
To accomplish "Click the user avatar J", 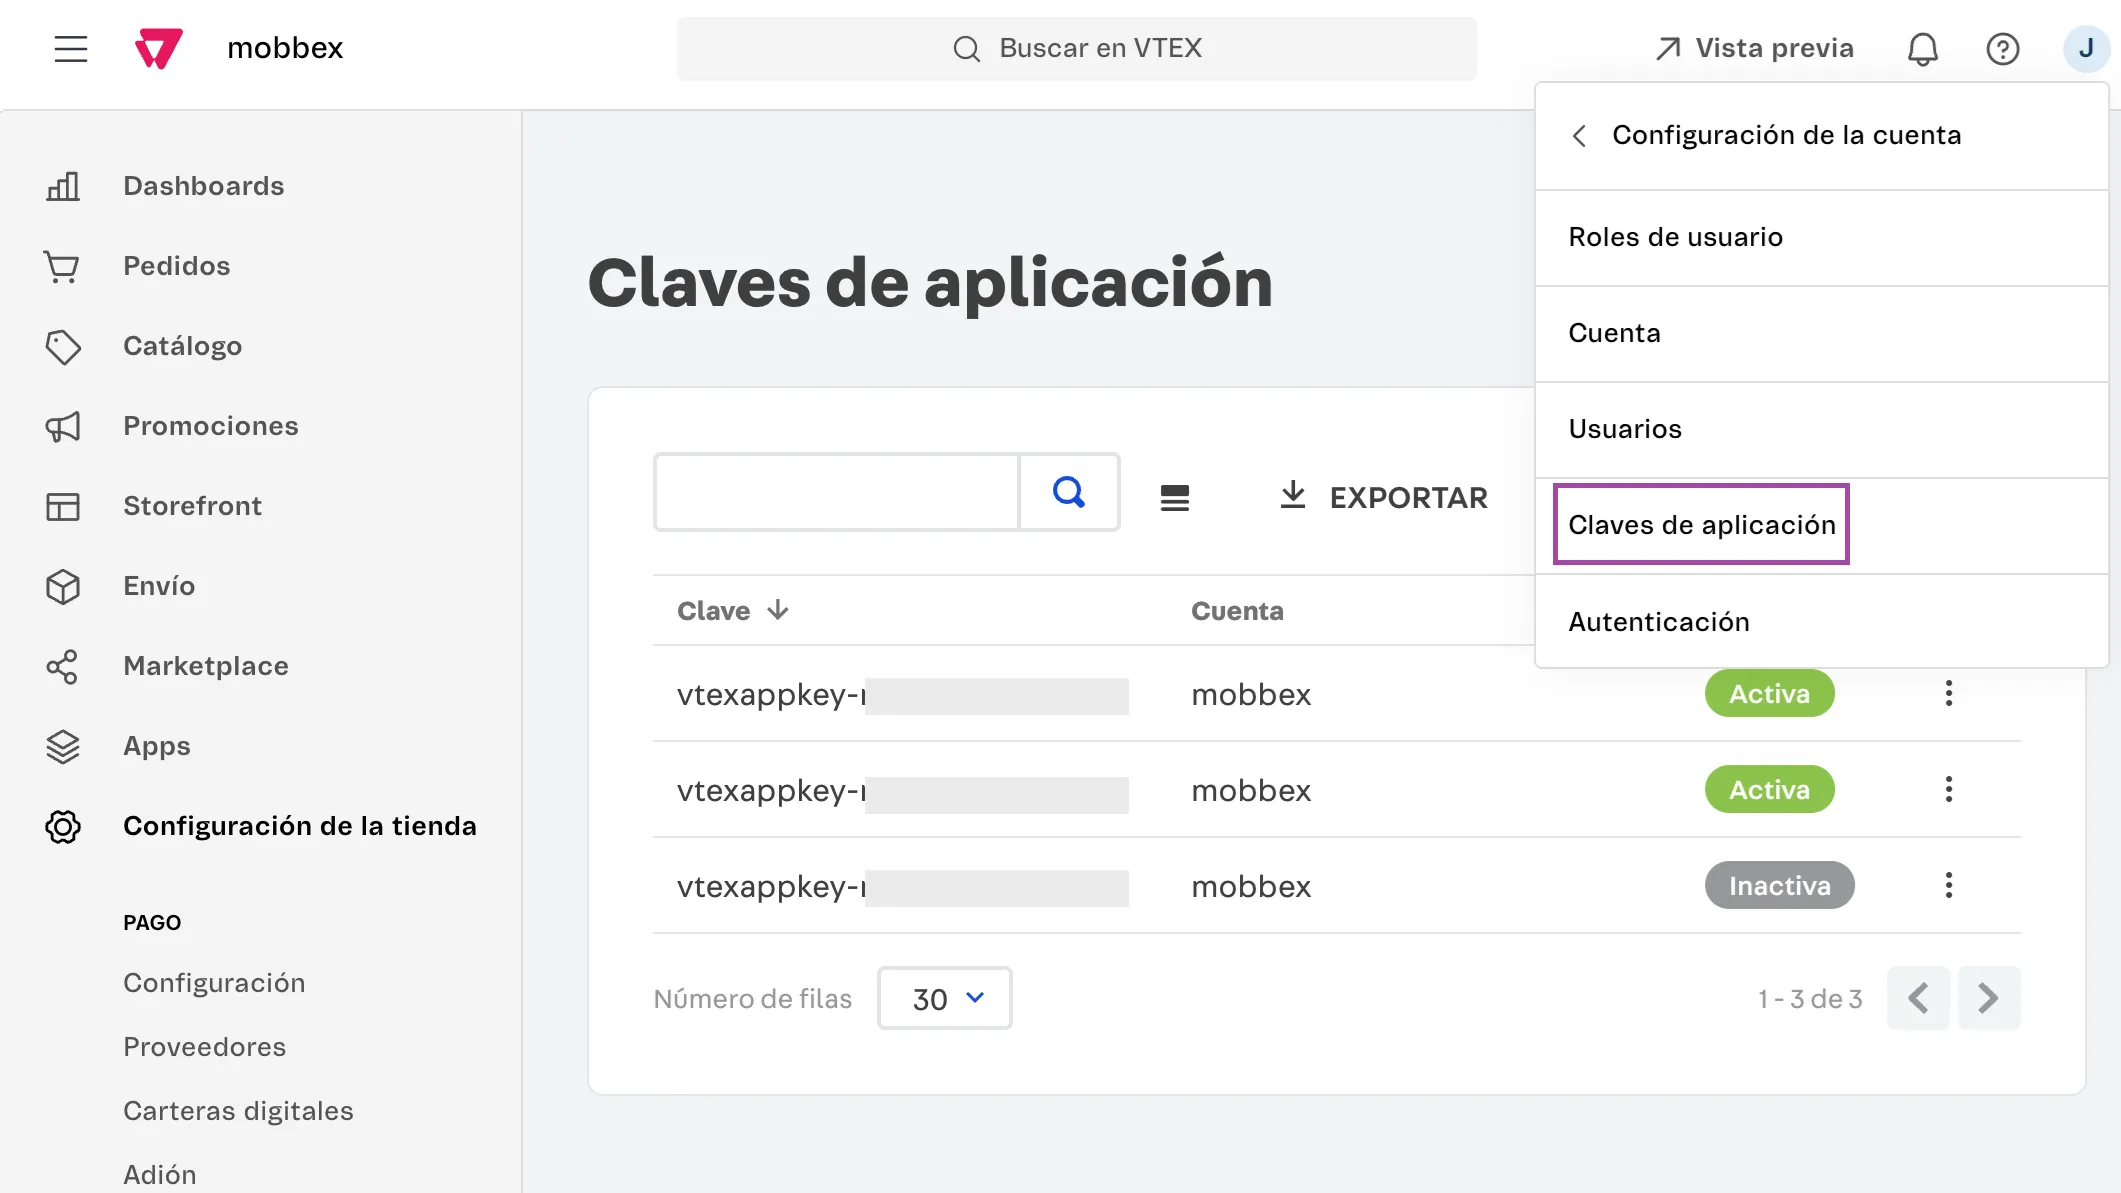I will (x=2086, y=48).
